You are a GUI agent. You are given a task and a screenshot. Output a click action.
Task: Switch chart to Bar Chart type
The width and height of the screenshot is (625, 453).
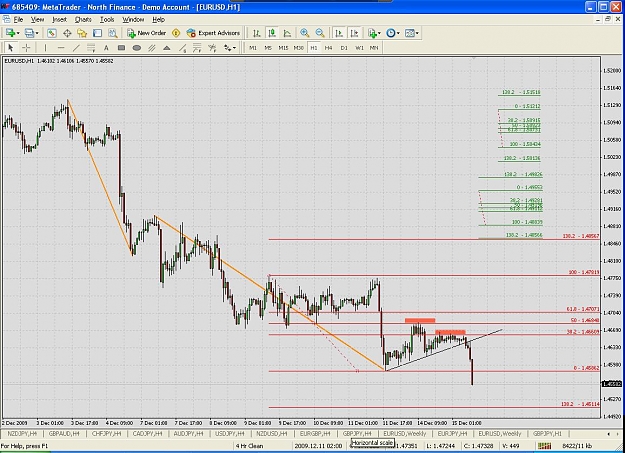(257, 33)
